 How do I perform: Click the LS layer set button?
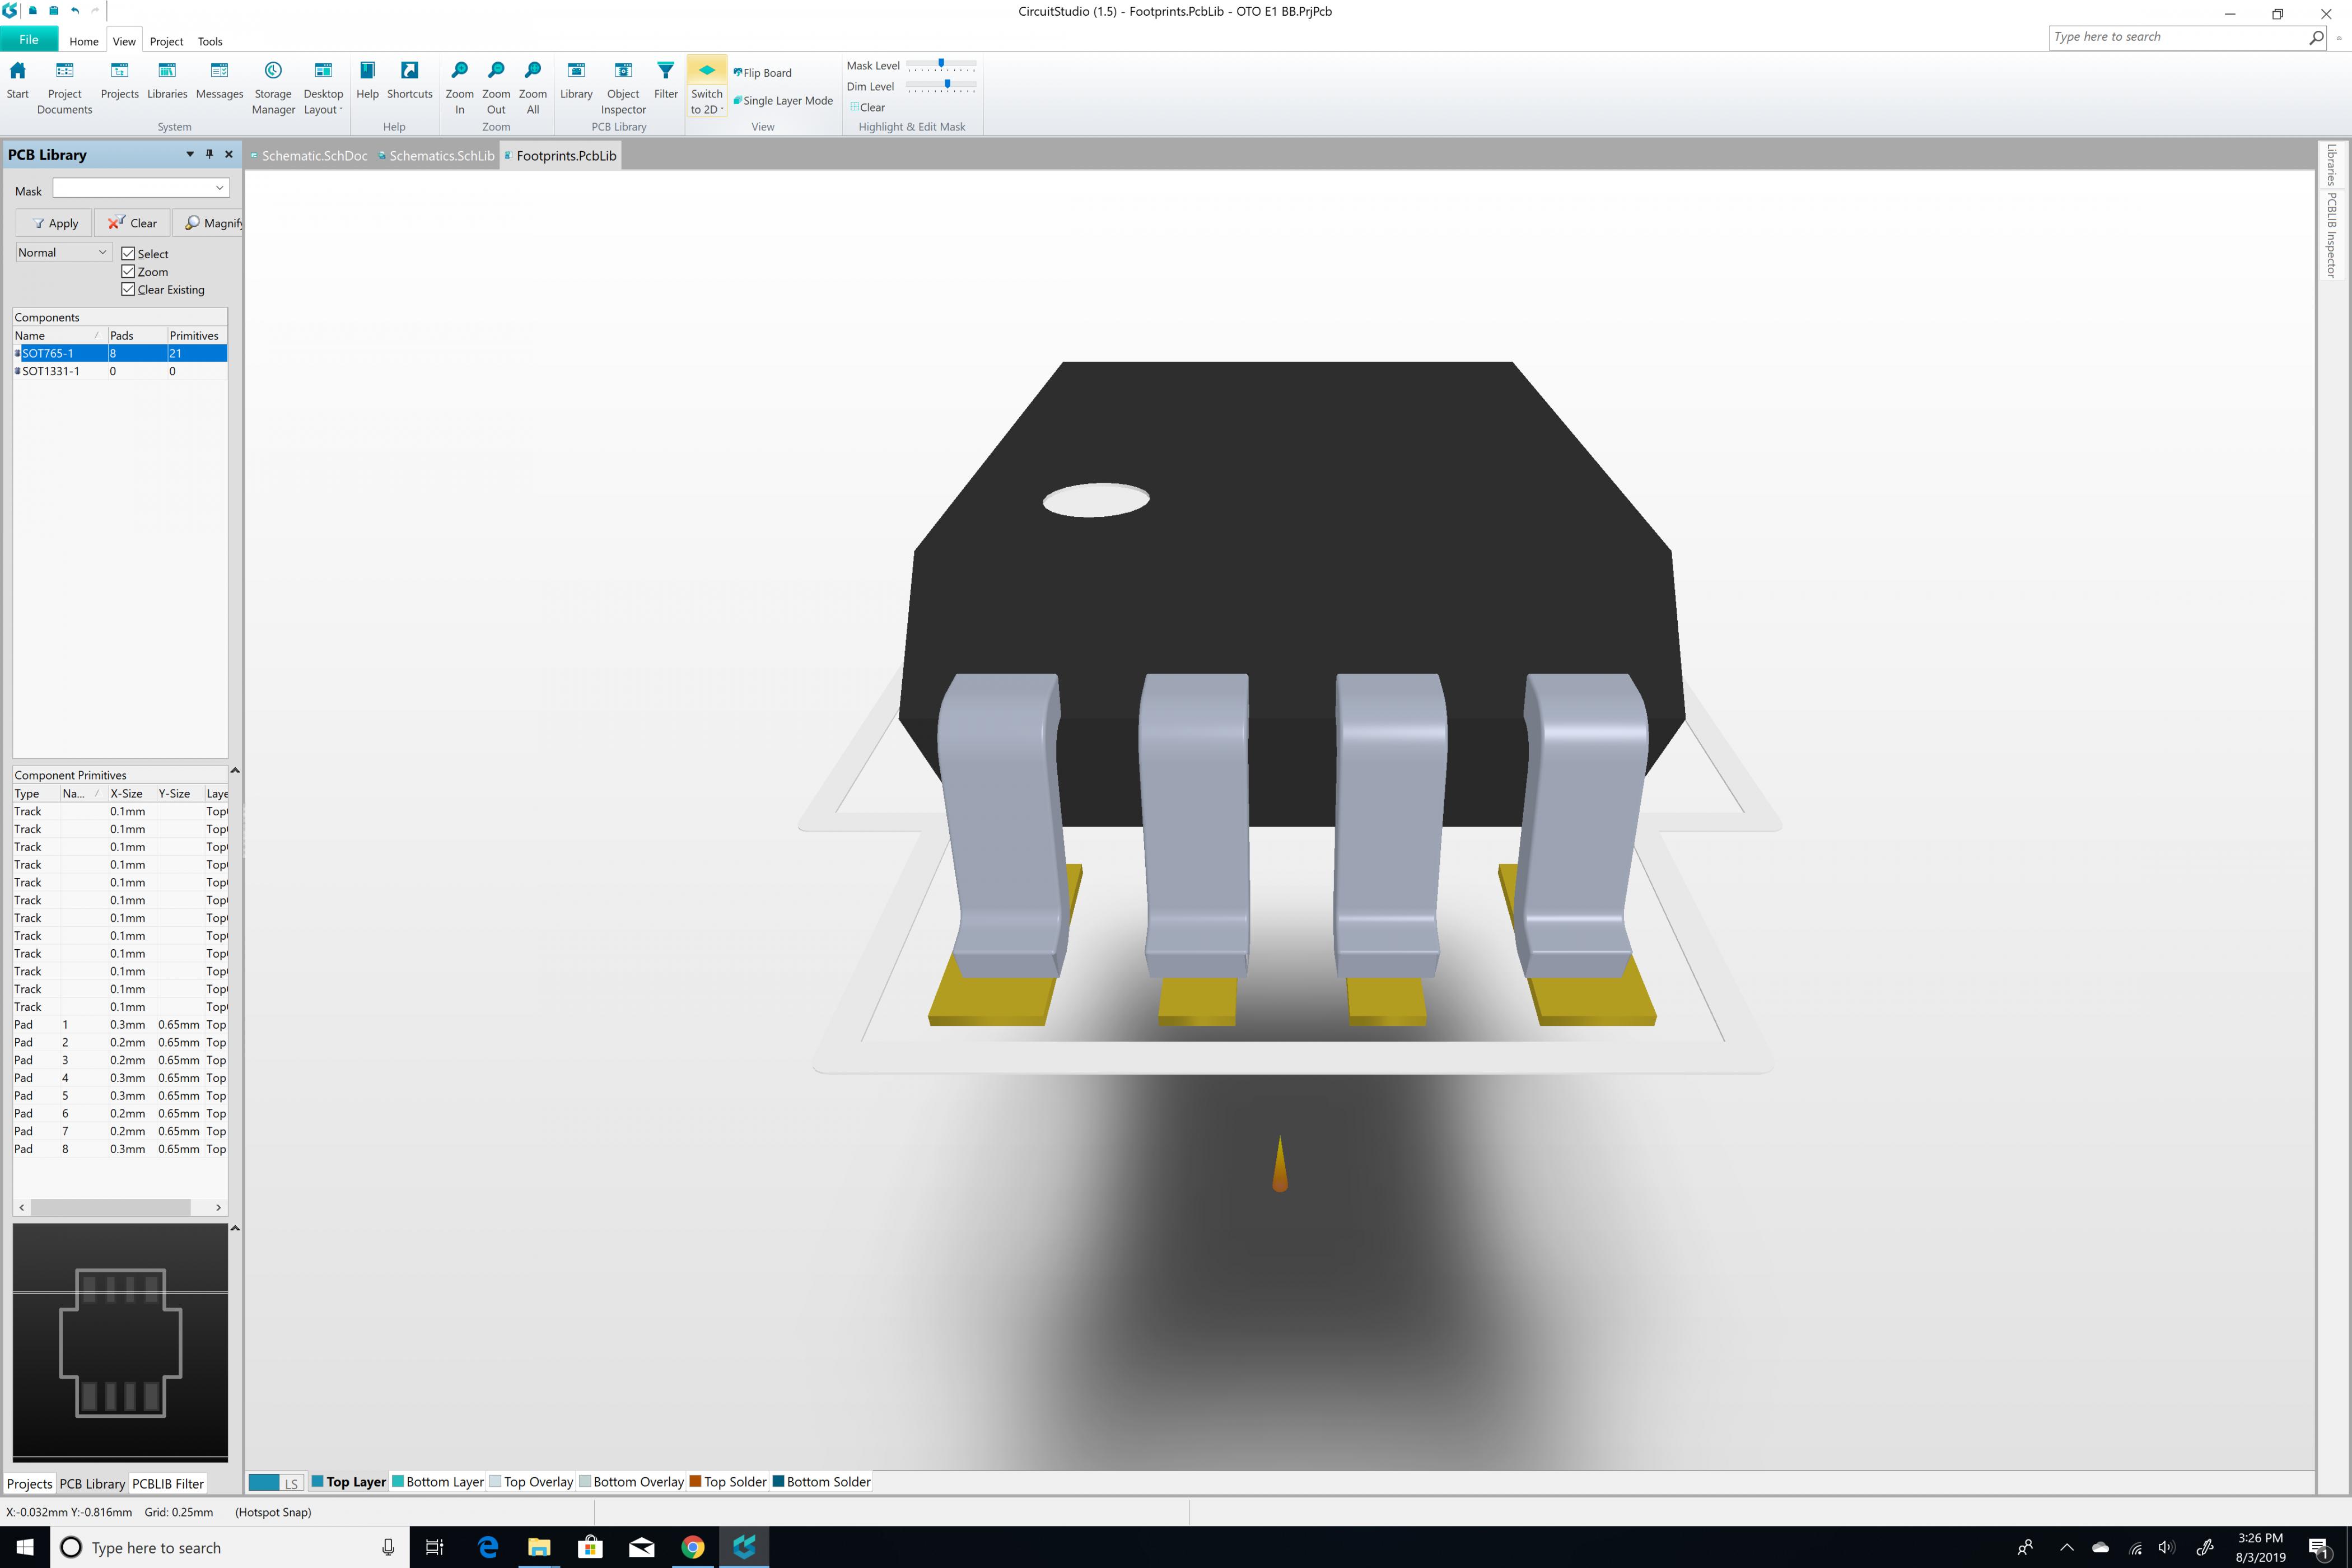(x=291, y=1483)
